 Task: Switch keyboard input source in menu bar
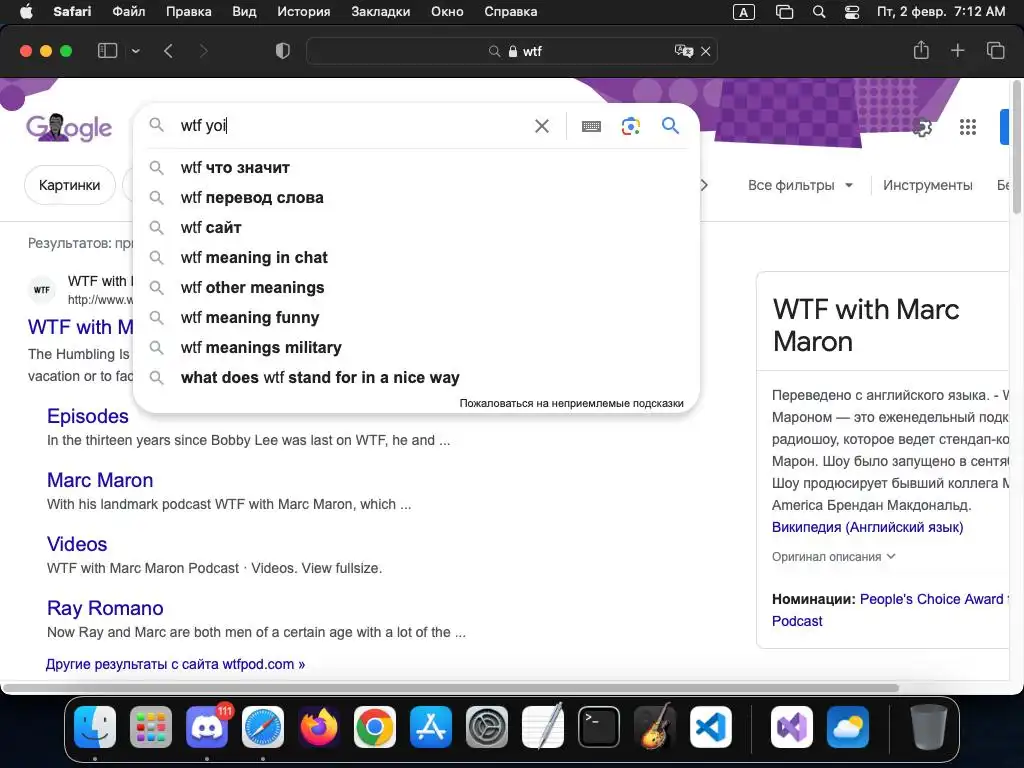tap(744, 12)
